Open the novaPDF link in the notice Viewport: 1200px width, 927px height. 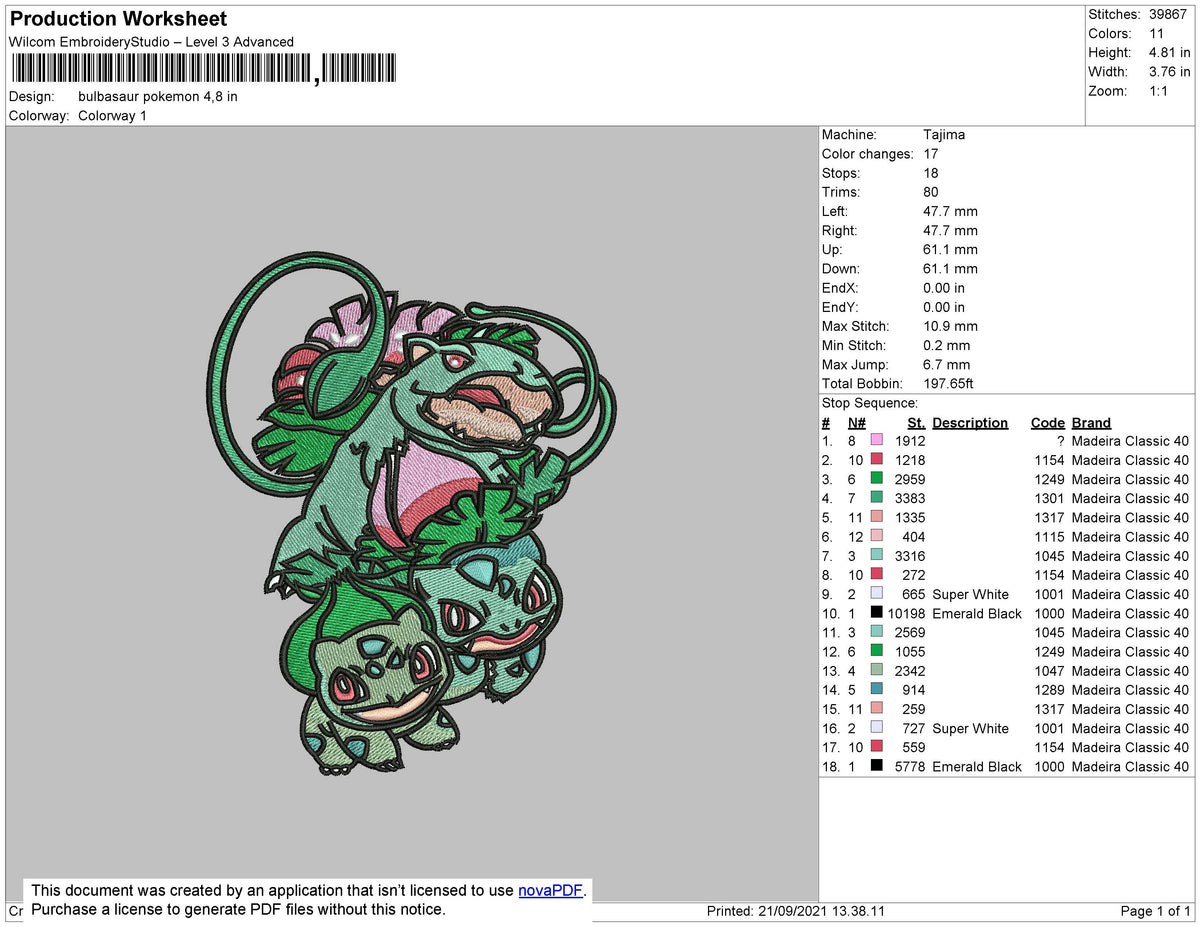pyautogui.click(x=550, y=890)
